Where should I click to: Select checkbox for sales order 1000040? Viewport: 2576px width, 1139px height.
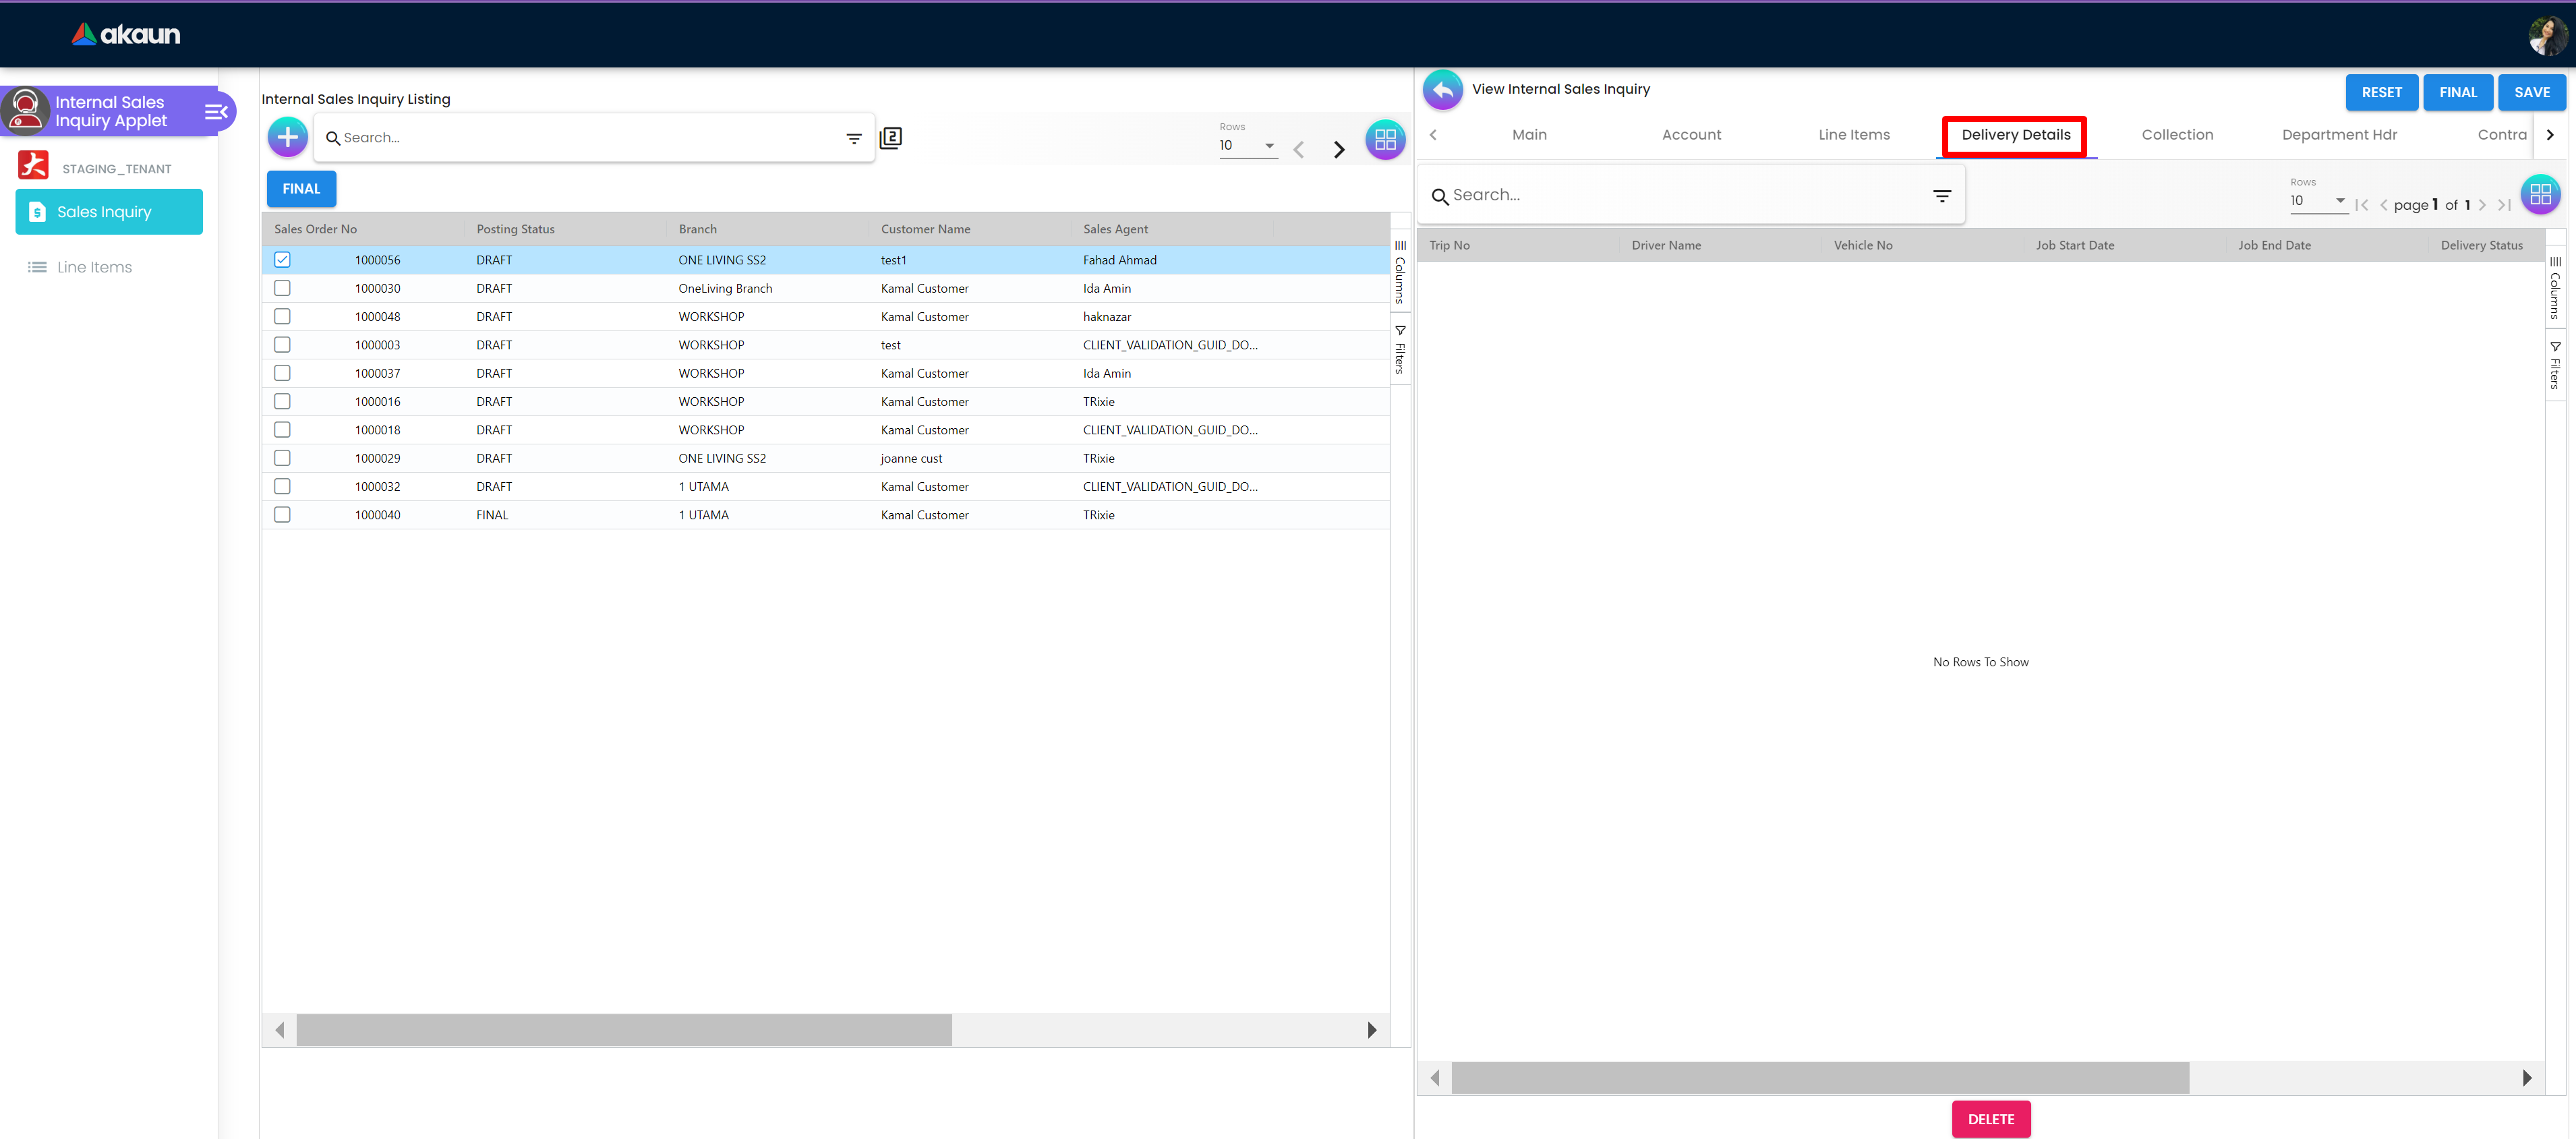[282, 515]
